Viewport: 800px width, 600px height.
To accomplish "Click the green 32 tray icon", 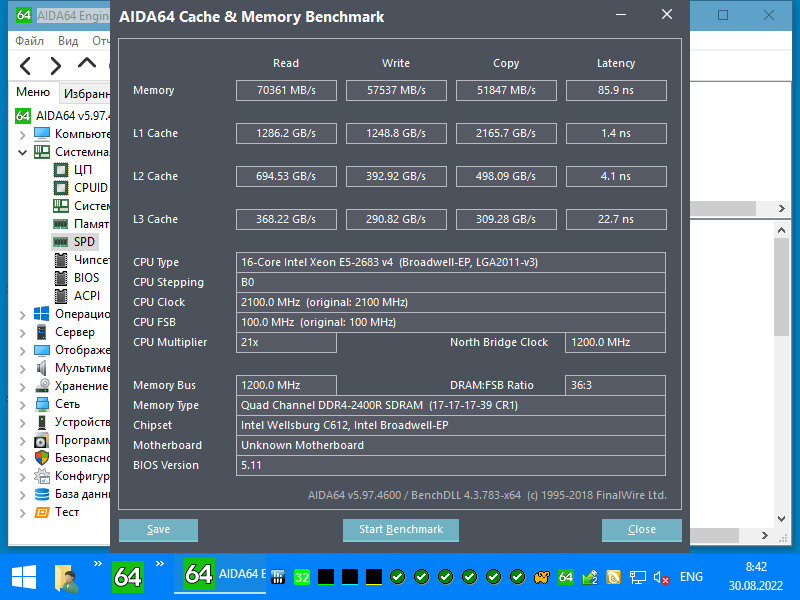I will (302, 577).
